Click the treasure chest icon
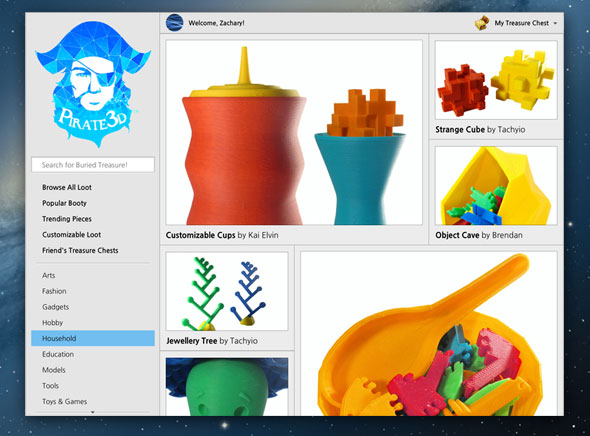This screenshot has width=590, height=436. pos(482,23)
